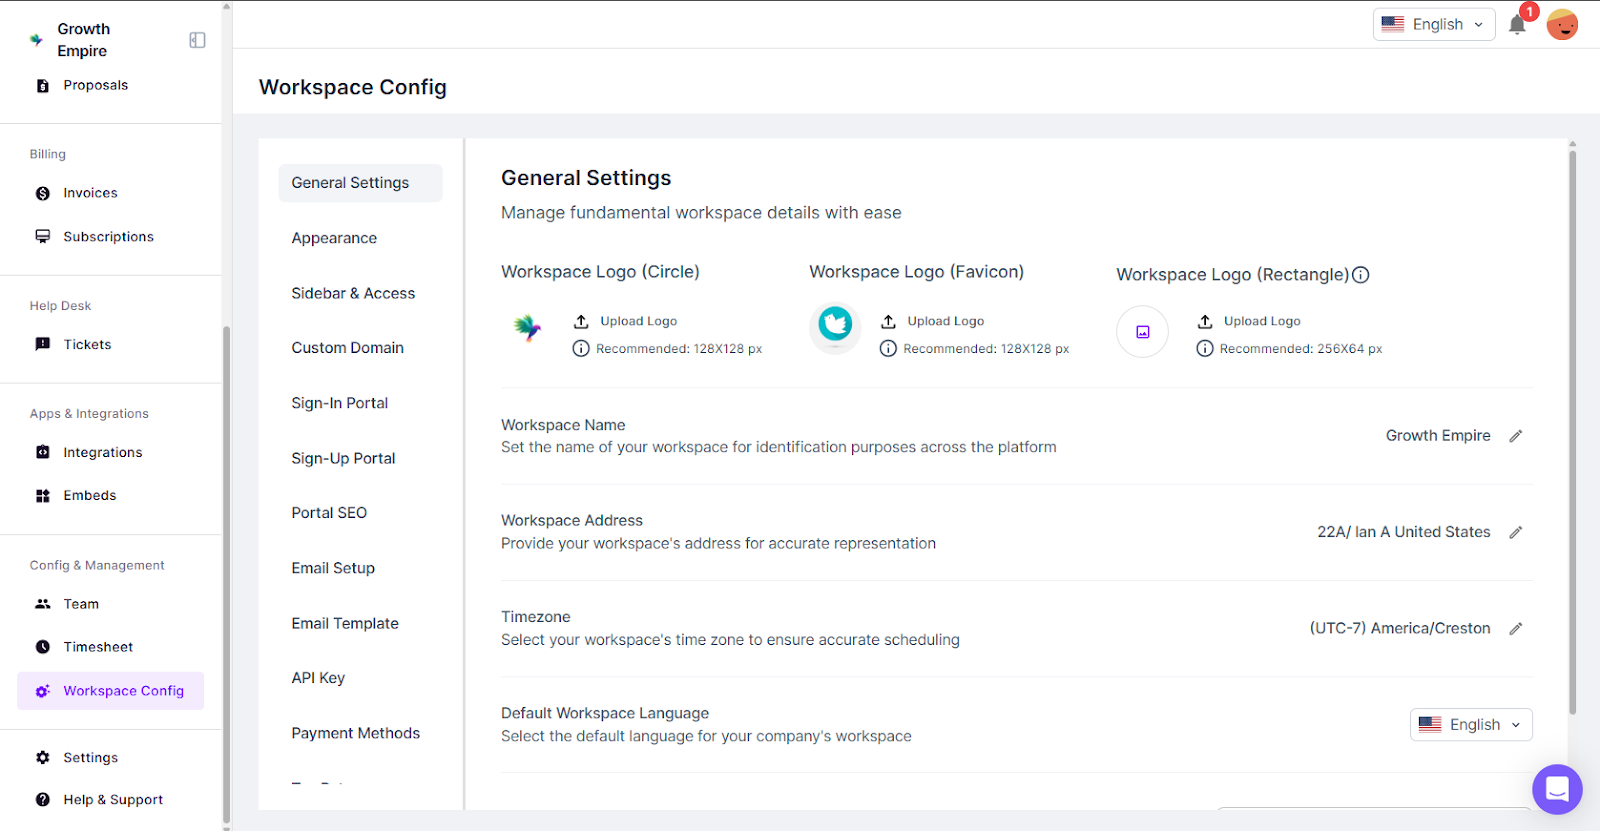Navigate to Timesheet in the sidebar

[98, 647]
